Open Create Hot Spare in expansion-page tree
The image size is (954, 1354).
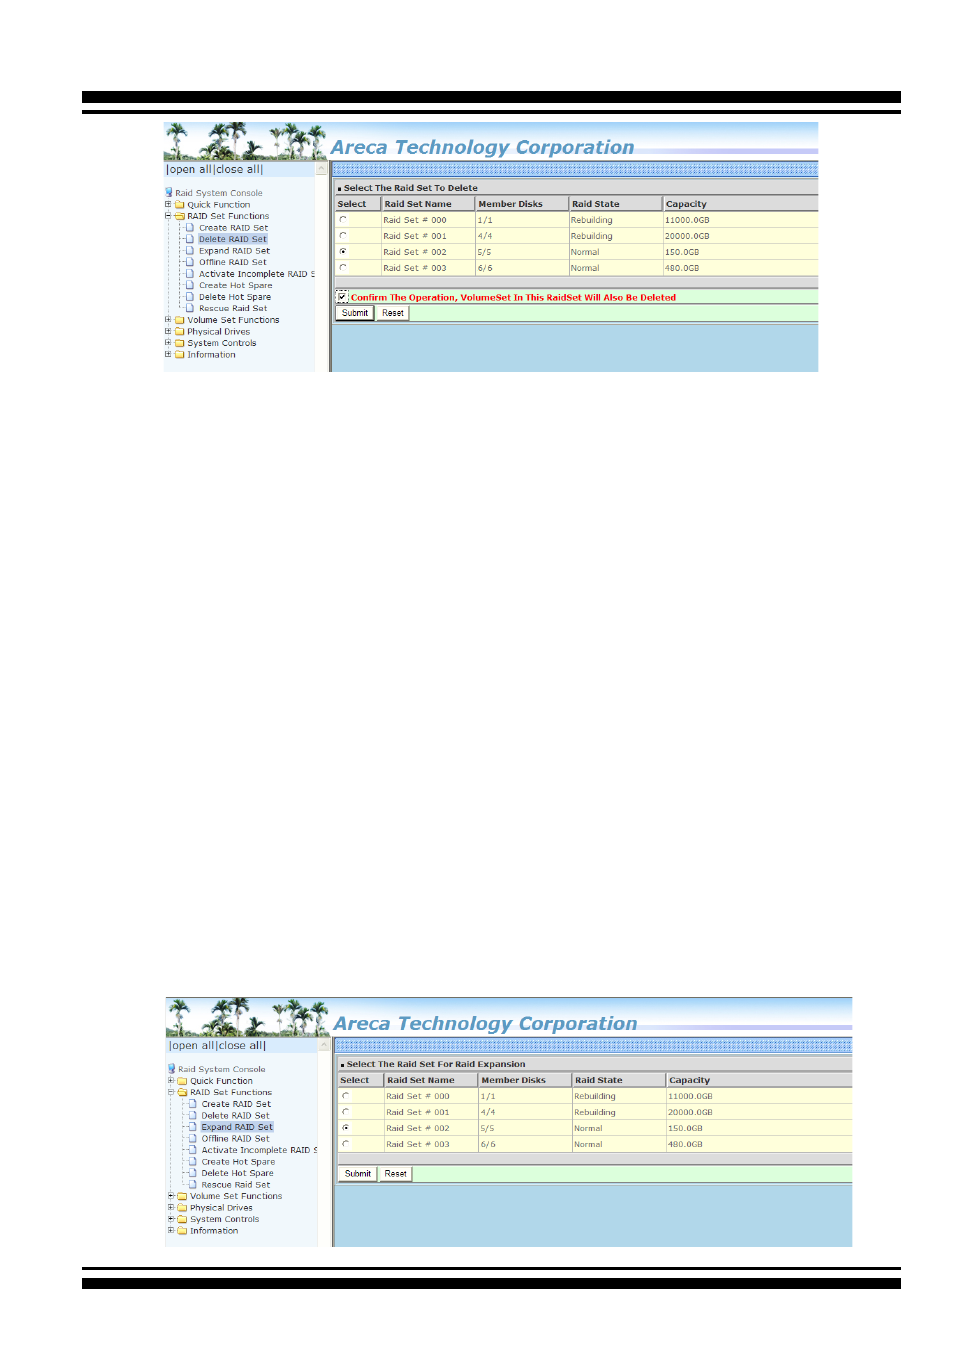click(238, 1162)
